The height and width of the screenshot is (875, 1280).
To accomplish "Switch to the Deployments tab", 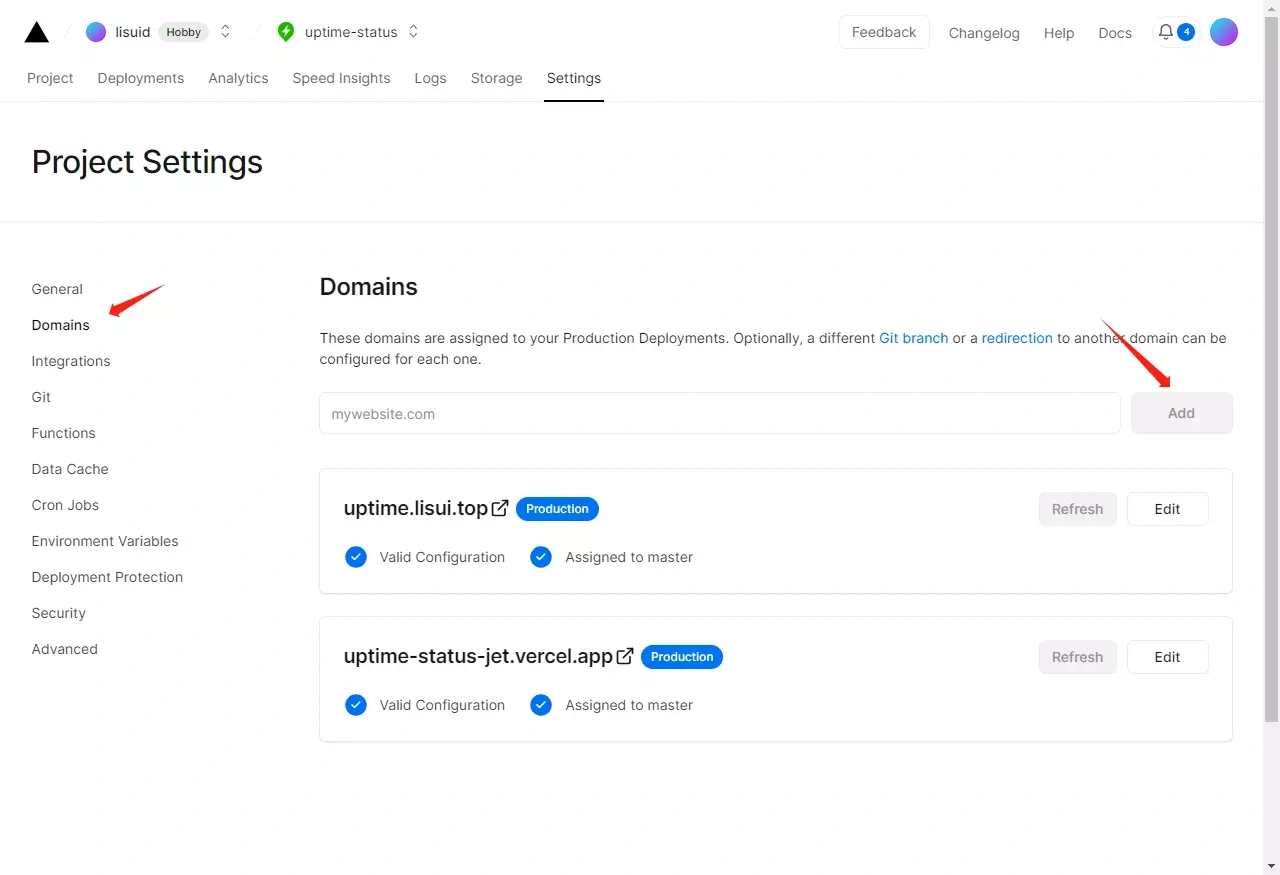I will point(141,78).
